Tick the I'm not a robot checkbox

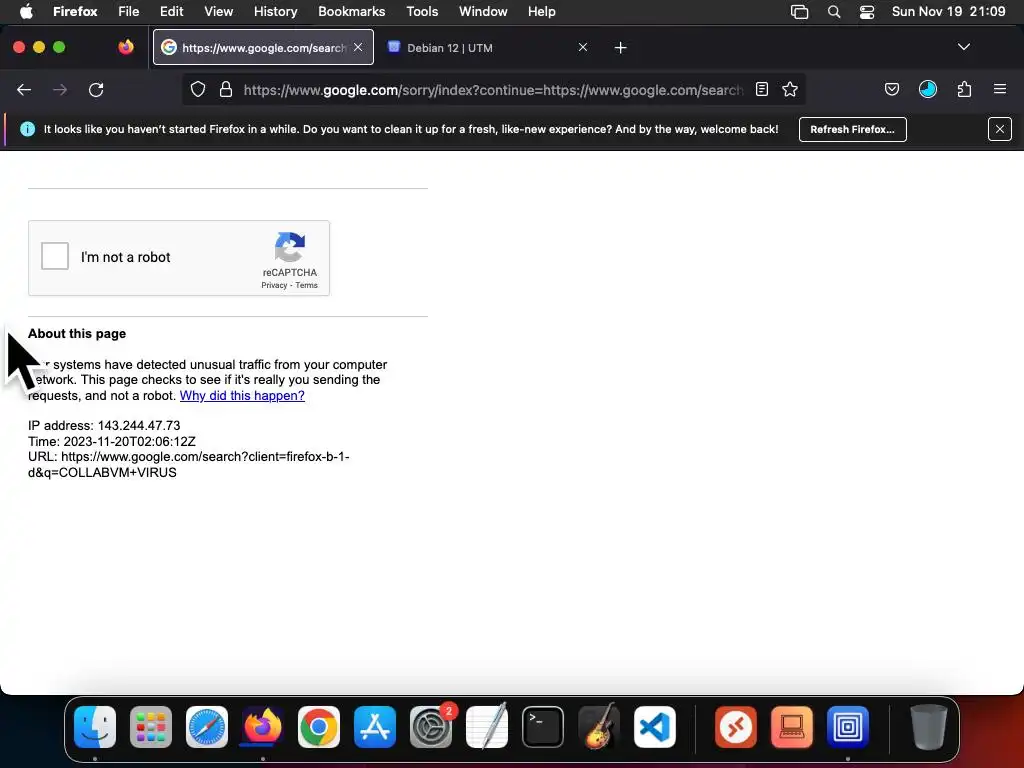(55, 256)
